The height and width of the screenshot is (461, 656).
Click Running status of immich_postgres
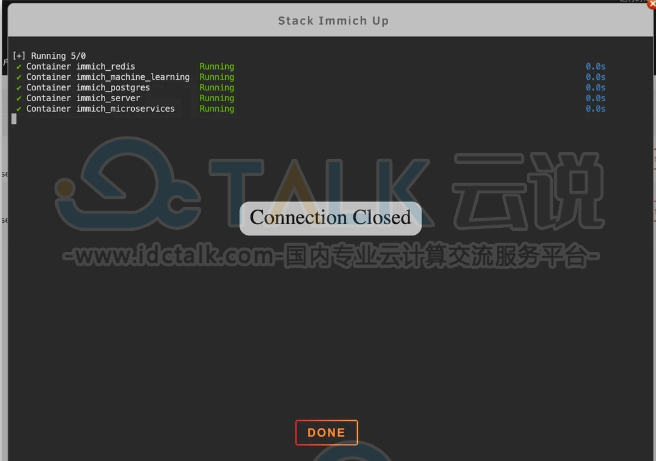[217, 88]
